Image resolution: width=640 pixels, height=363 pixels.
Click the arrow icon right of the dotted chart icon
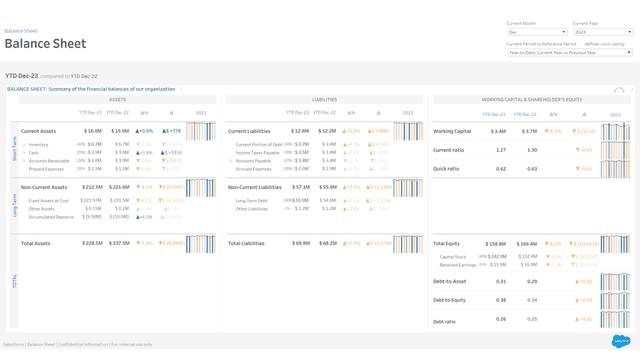(631, 89)
